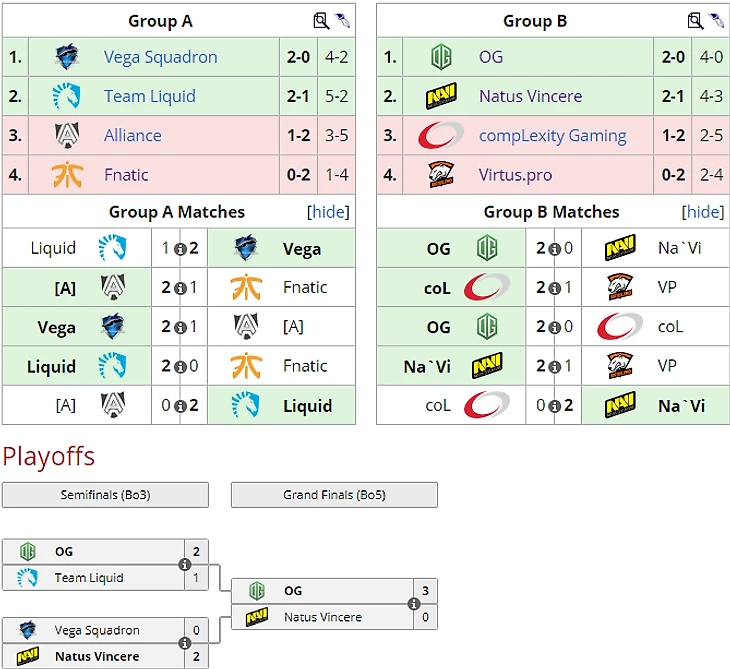Screen dimensions: 730x669
Task: Hide the Group A Matches section
Action: coord(327,212)
